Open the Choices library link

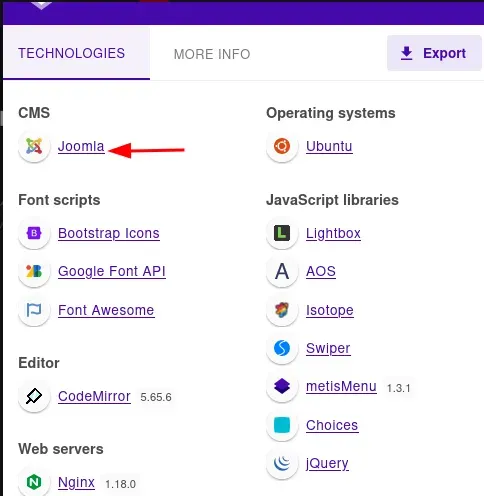click(x=332, y=425)
